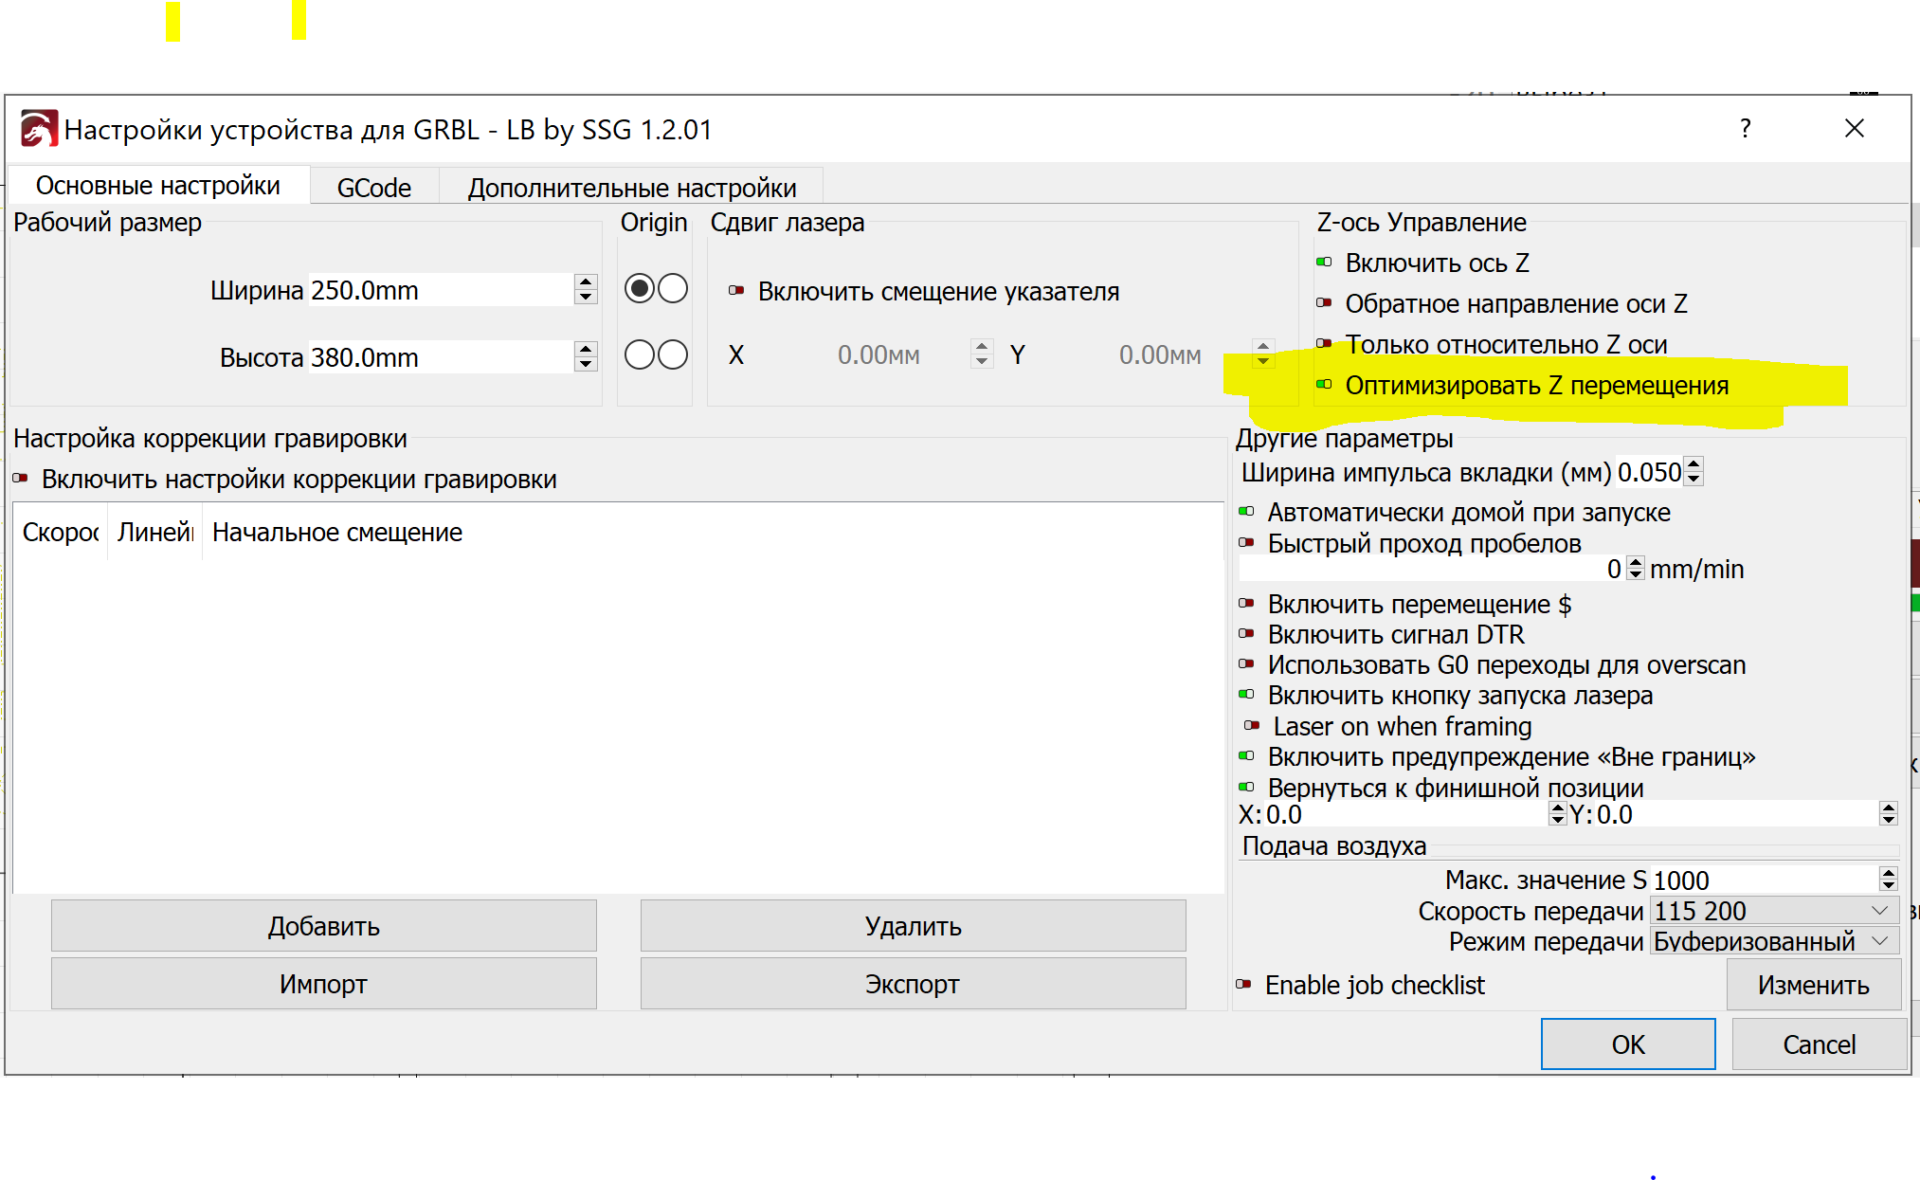Open the Дополнительные настройки tab

[632, 187]
